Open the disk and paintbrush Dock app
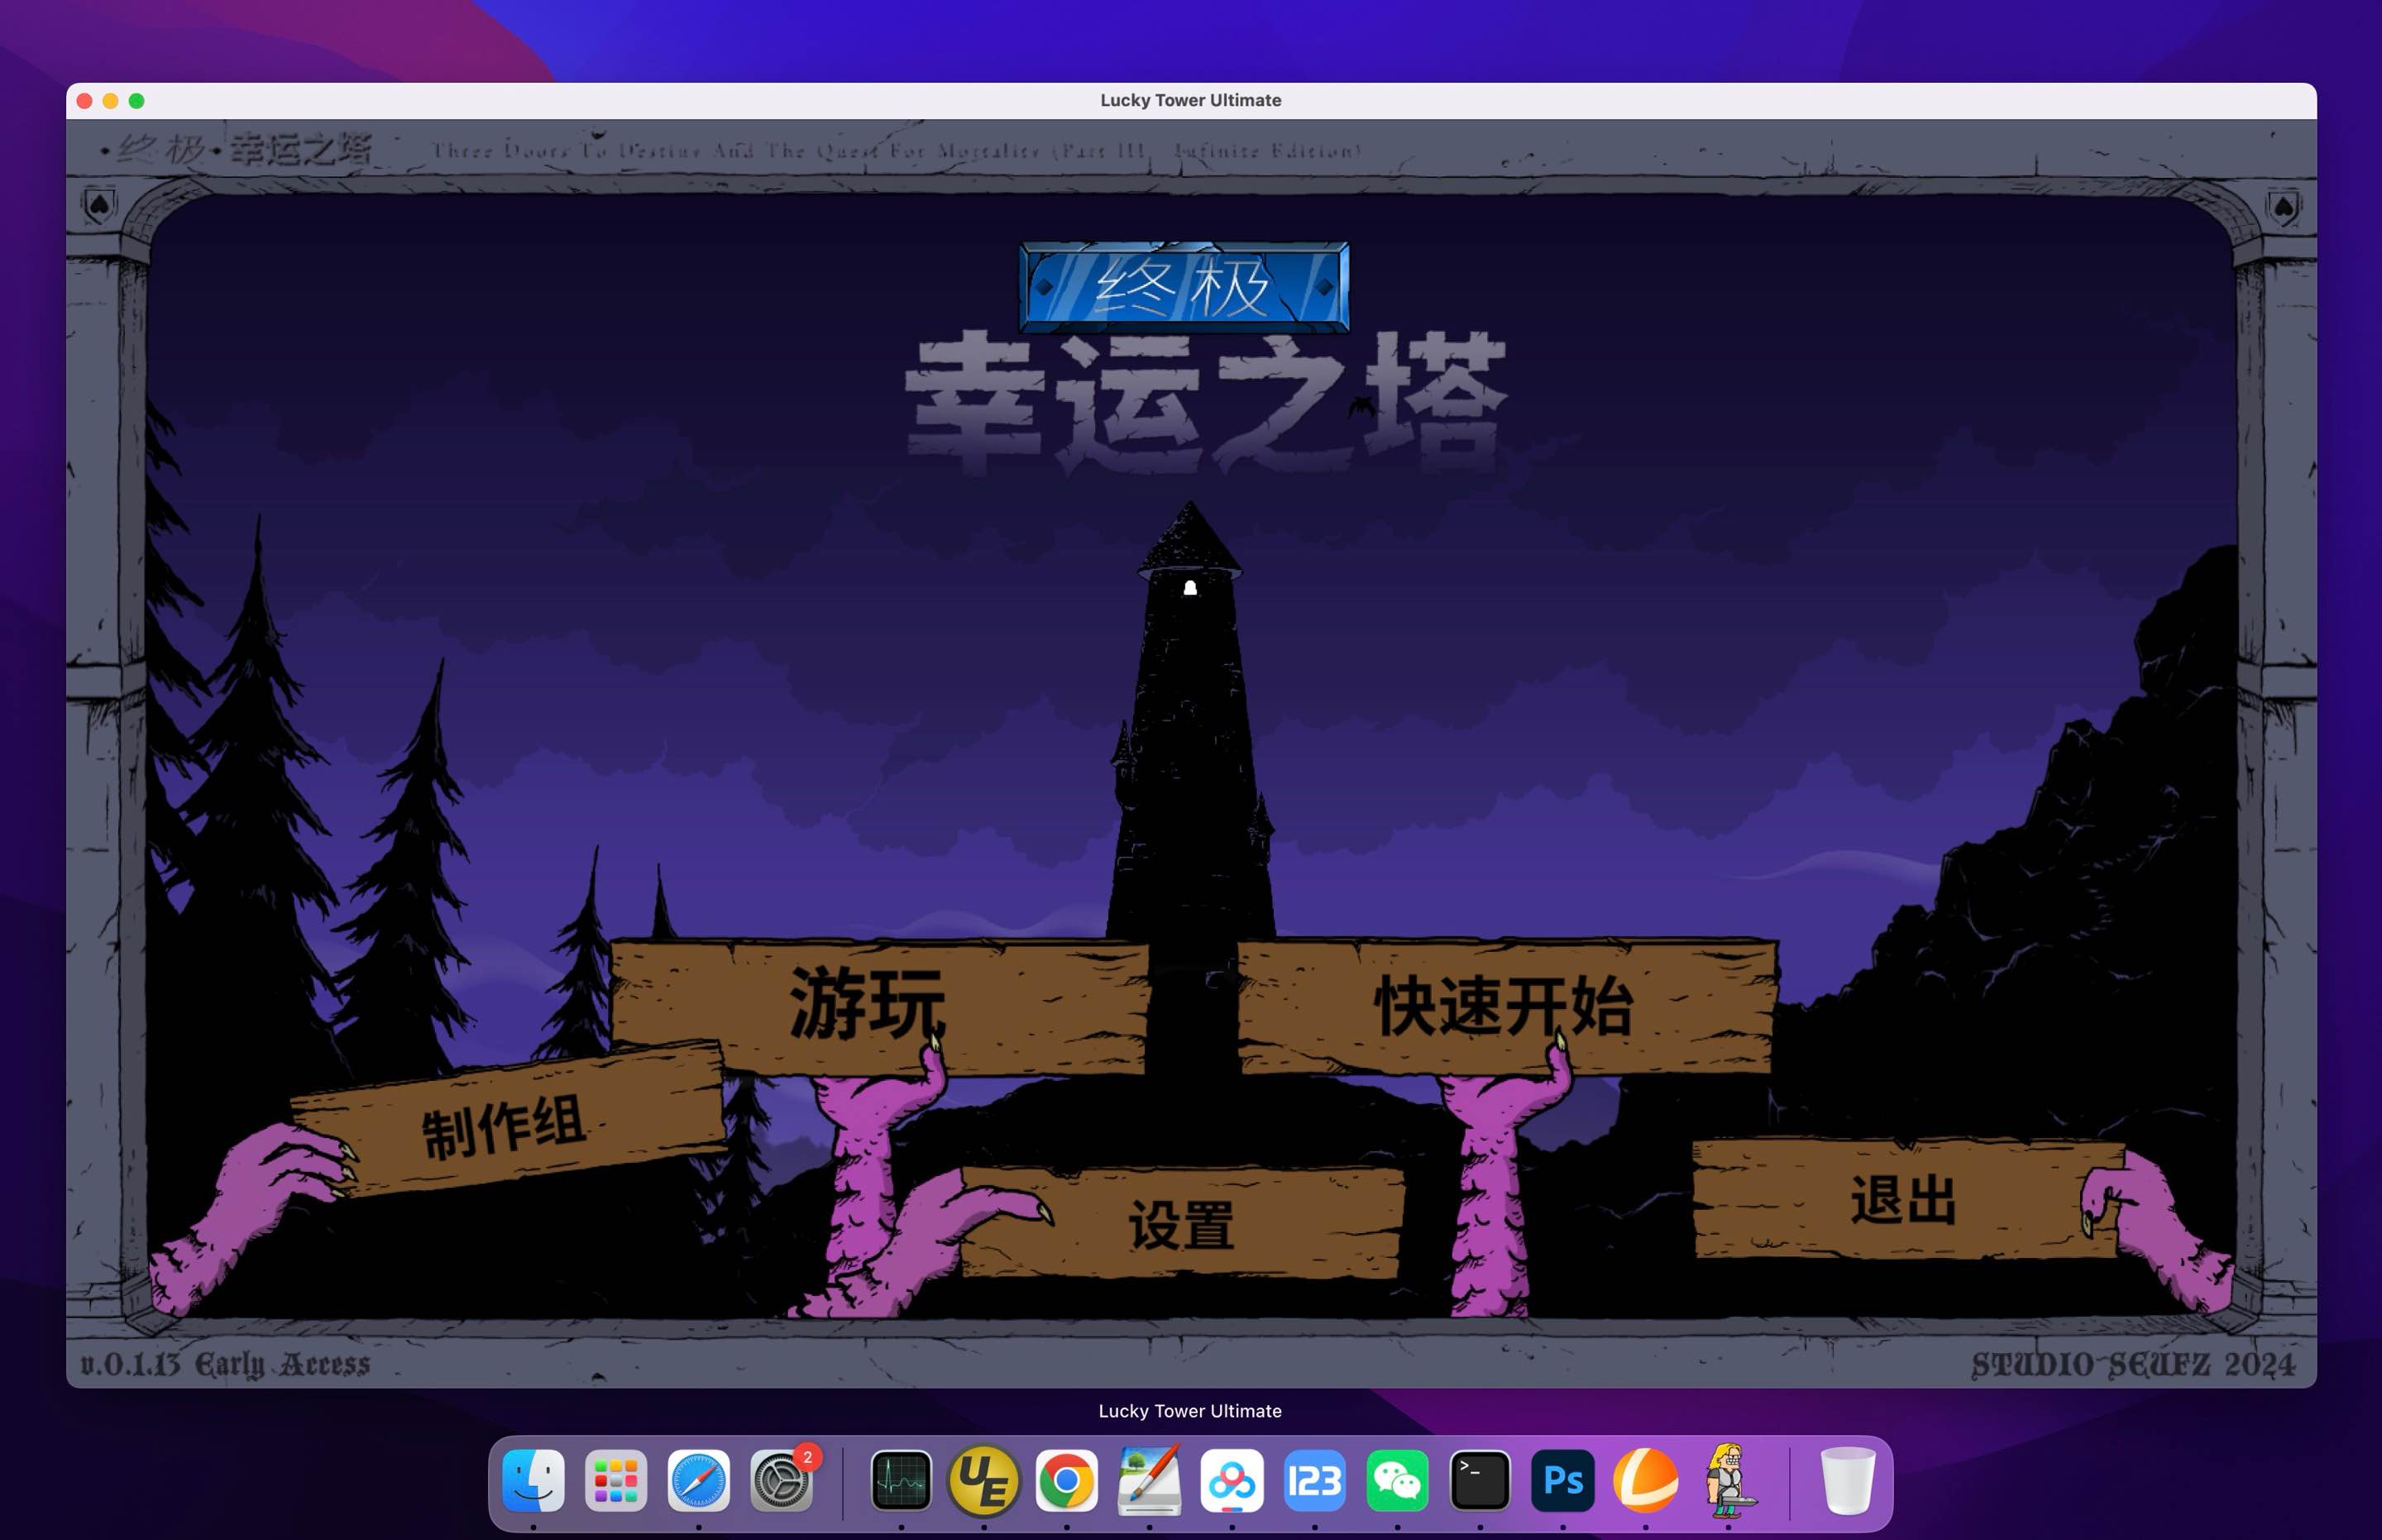This screenshot has height=1540, width=2382. [x=1150, y=1480]
